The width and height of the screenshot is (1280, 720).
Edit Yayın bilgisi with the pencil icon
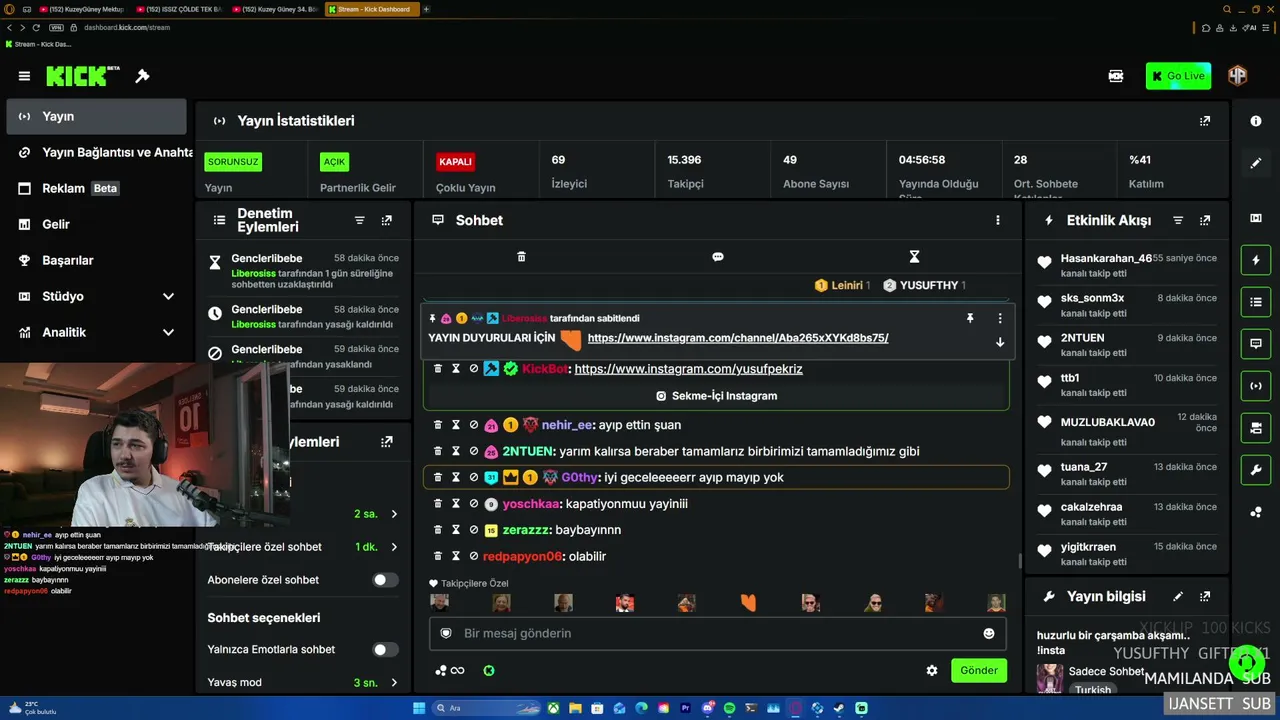(1178, 597)
